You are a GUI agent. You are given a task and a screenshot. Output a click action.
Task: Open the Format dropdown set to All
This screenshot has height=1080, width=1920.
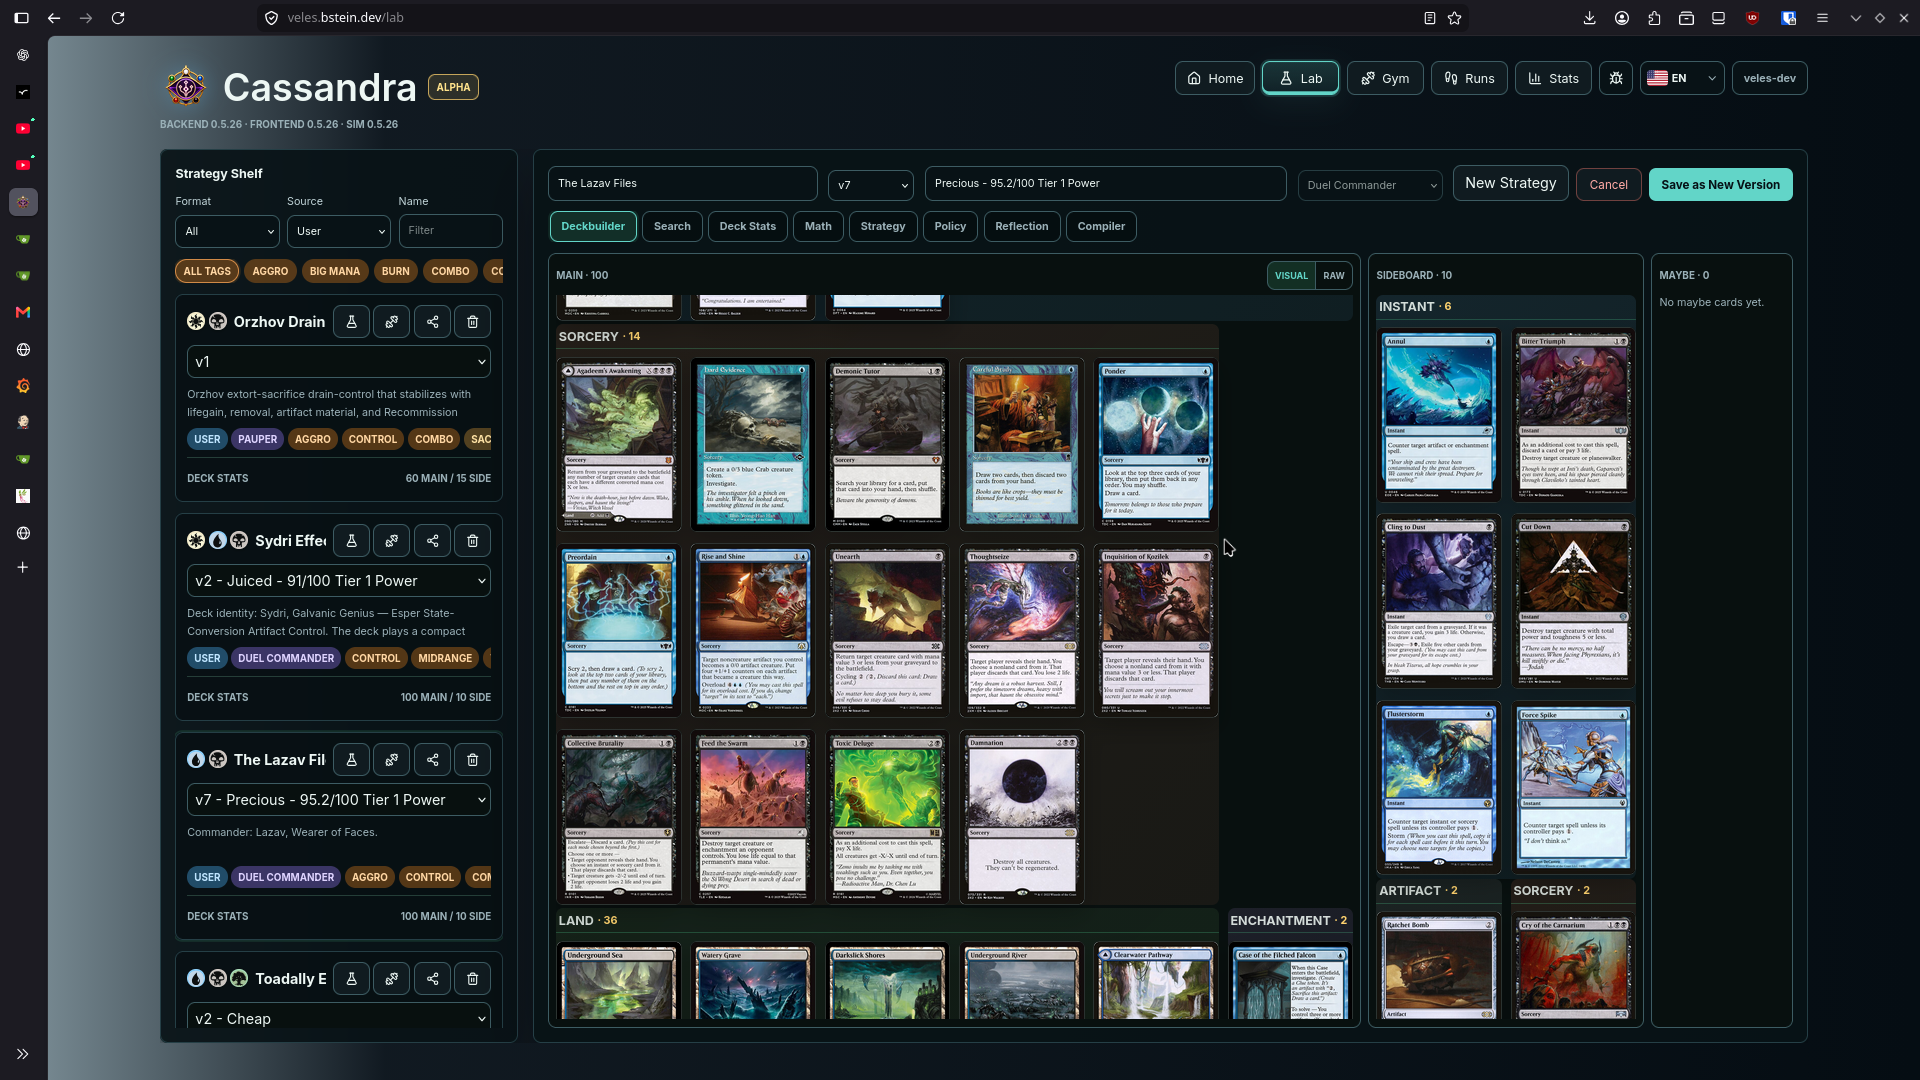[x=228, y=231]
